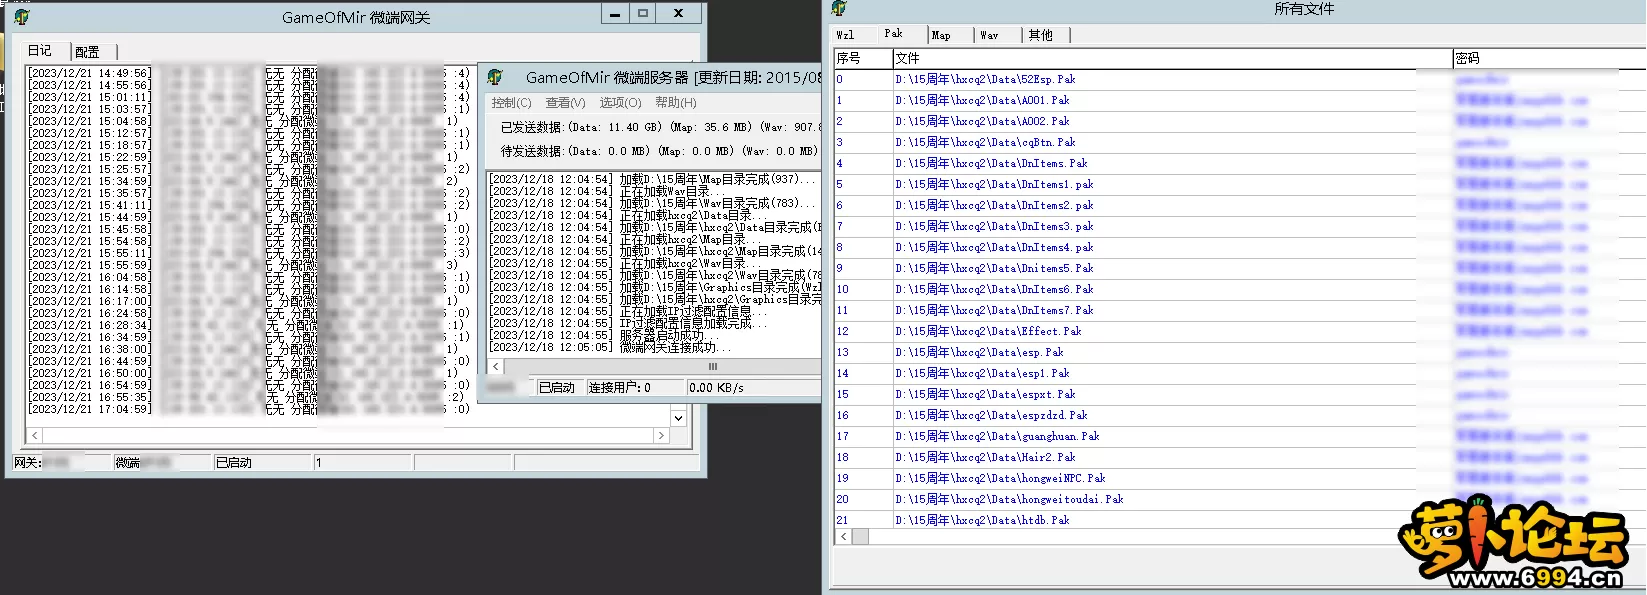
Task: Click the 密码 column header
Action: pyautogui.click(x=1549, y=58)
